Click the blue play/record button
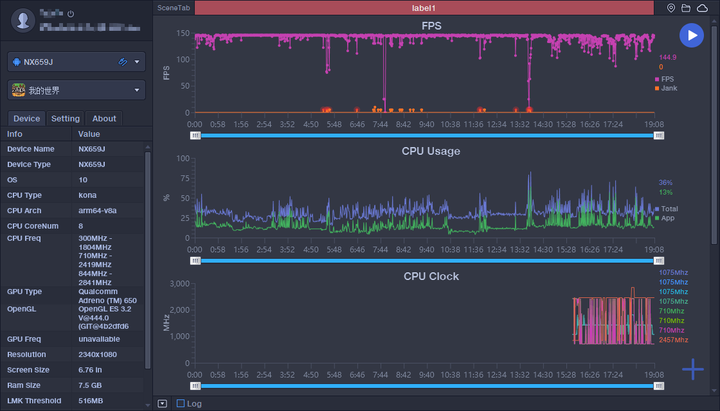 coord(690,35)
